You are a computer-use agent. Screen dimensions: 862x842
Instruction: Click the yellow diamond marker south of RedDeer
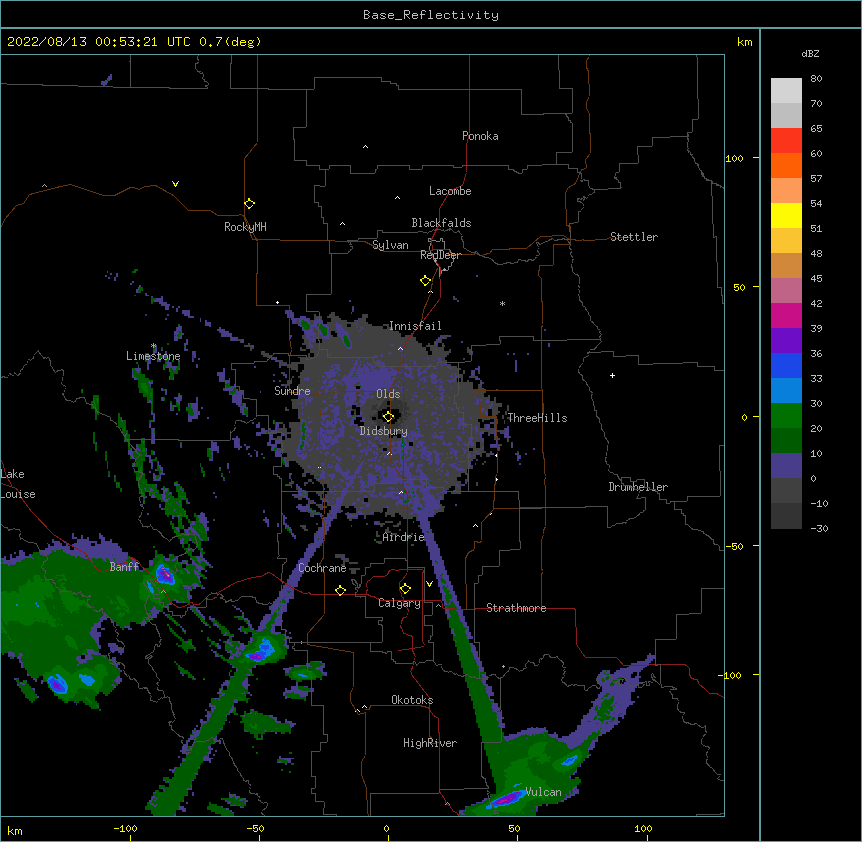[x=426, y=281]
